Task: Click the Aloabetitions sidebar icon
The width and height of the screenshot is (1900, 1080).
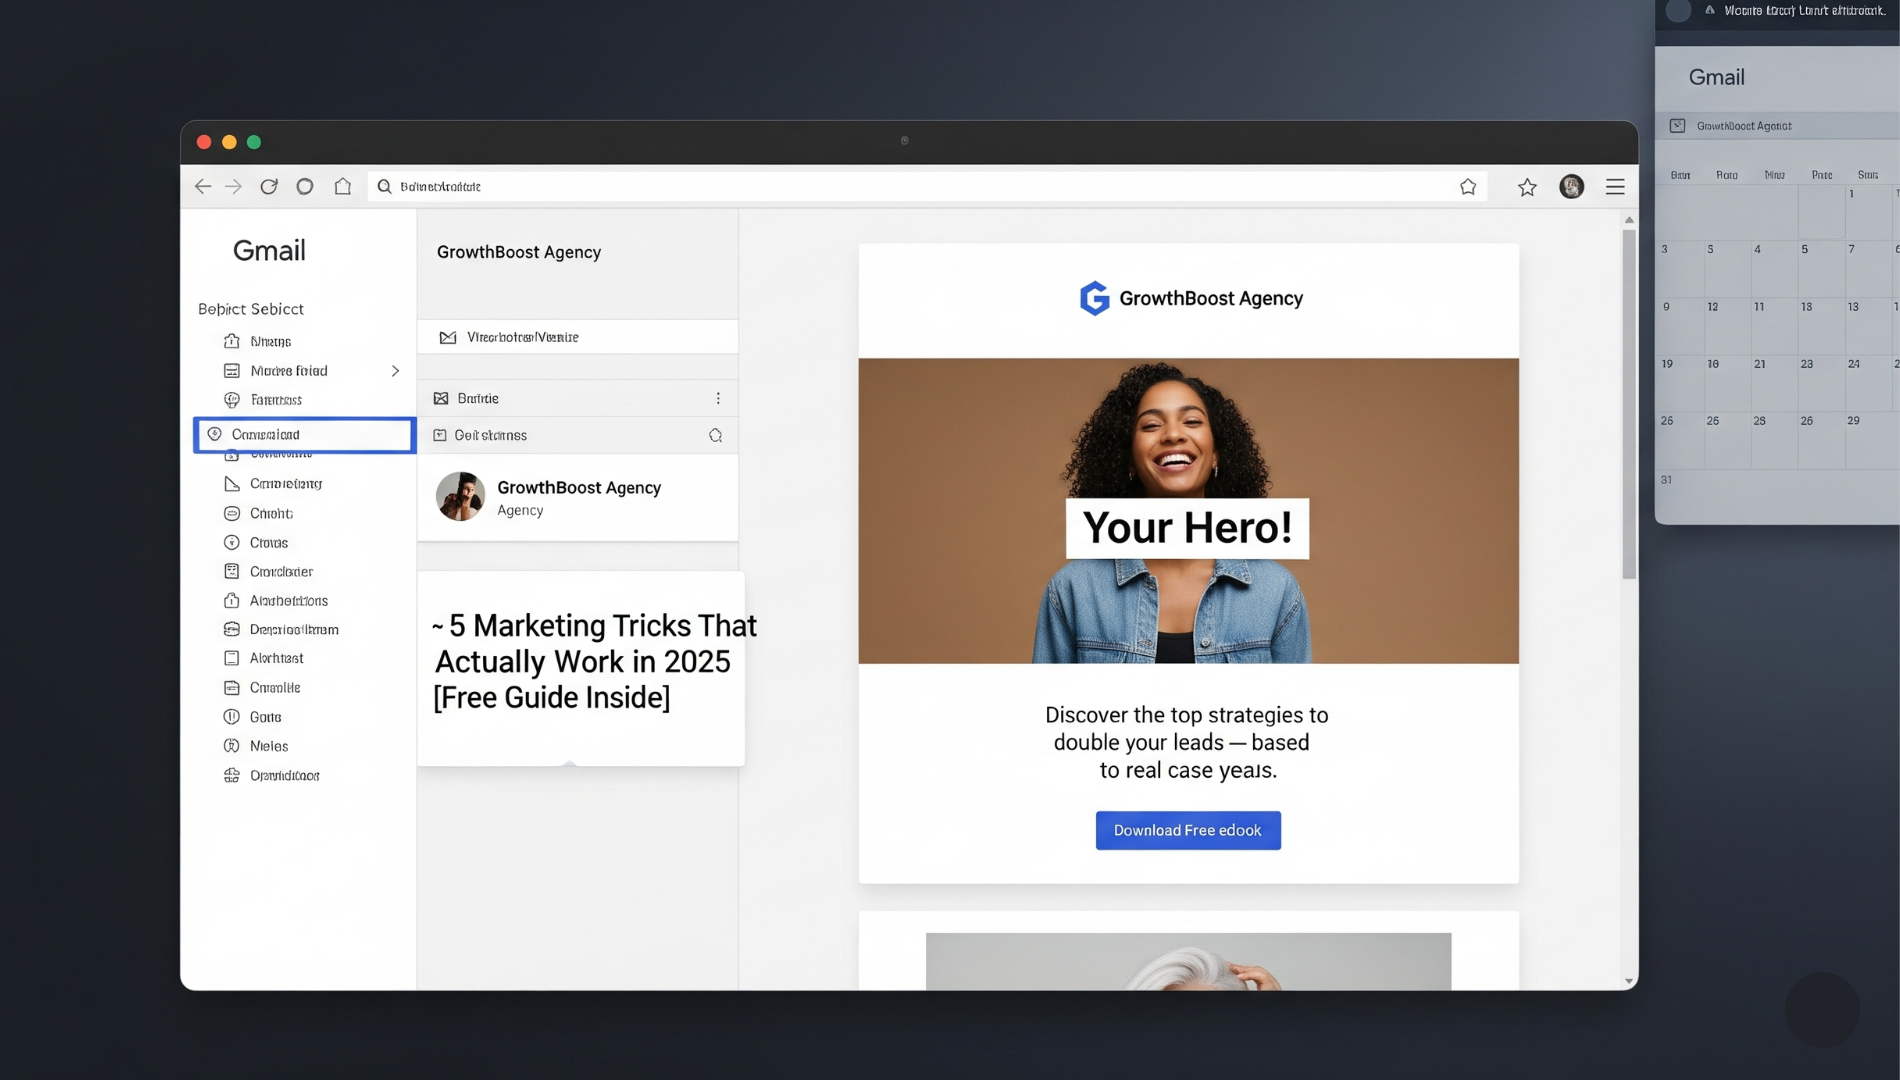Action: [x=232, y=601]
